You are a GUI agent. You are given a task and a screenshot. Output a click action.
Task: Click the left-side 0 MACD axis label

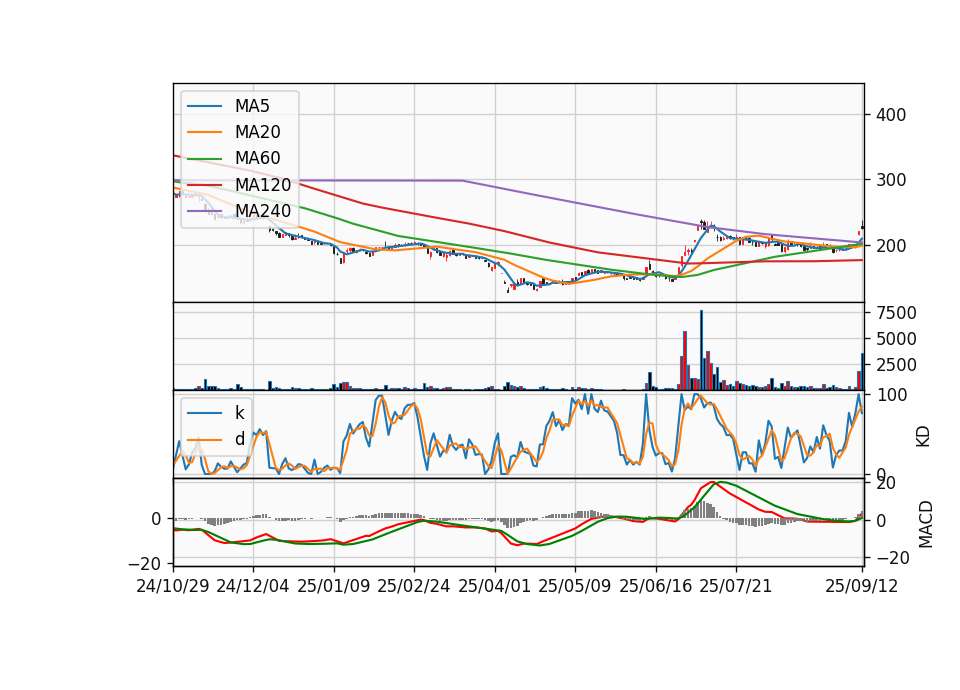156,519
